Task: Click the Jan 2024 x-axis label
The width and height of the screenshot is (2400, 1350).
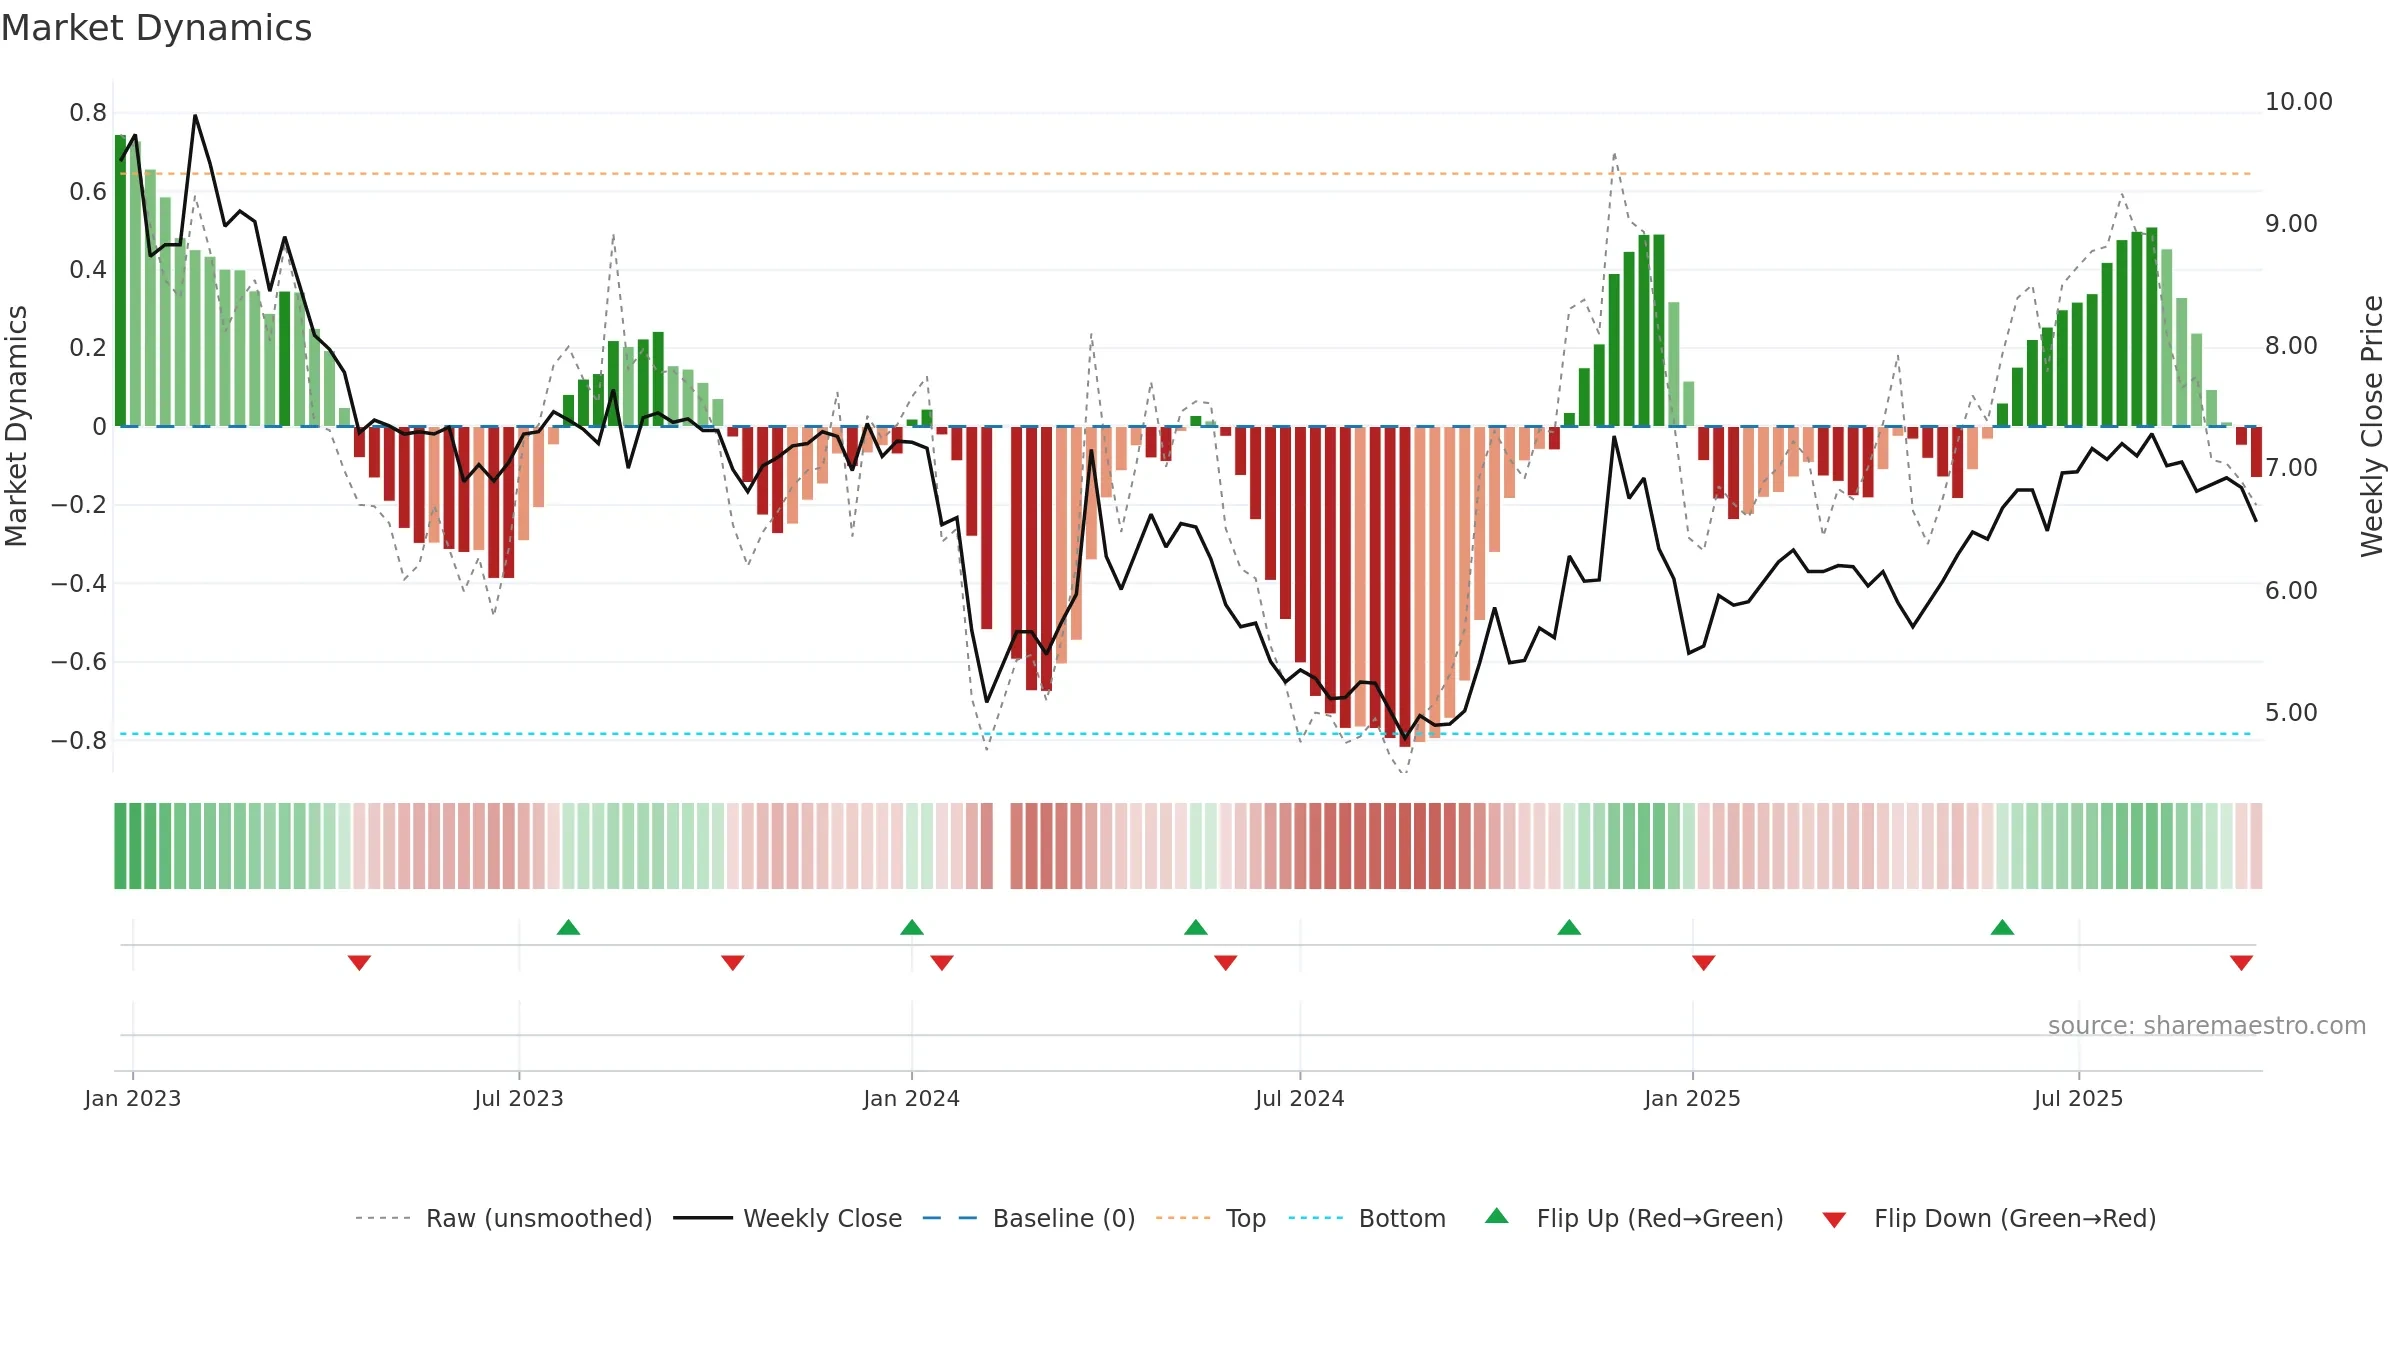Action: (912, 1098)
